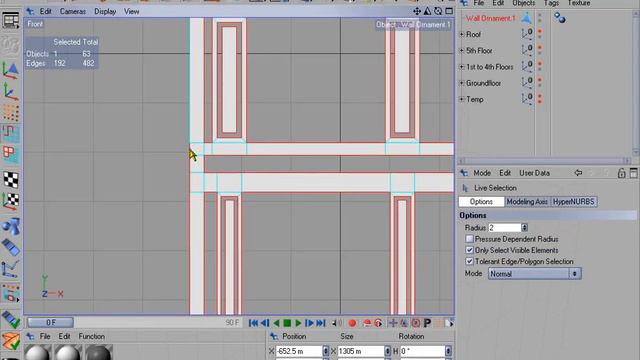Open Material manager Function menu
Screen dimensions: 640x360
tap(91, 336)
